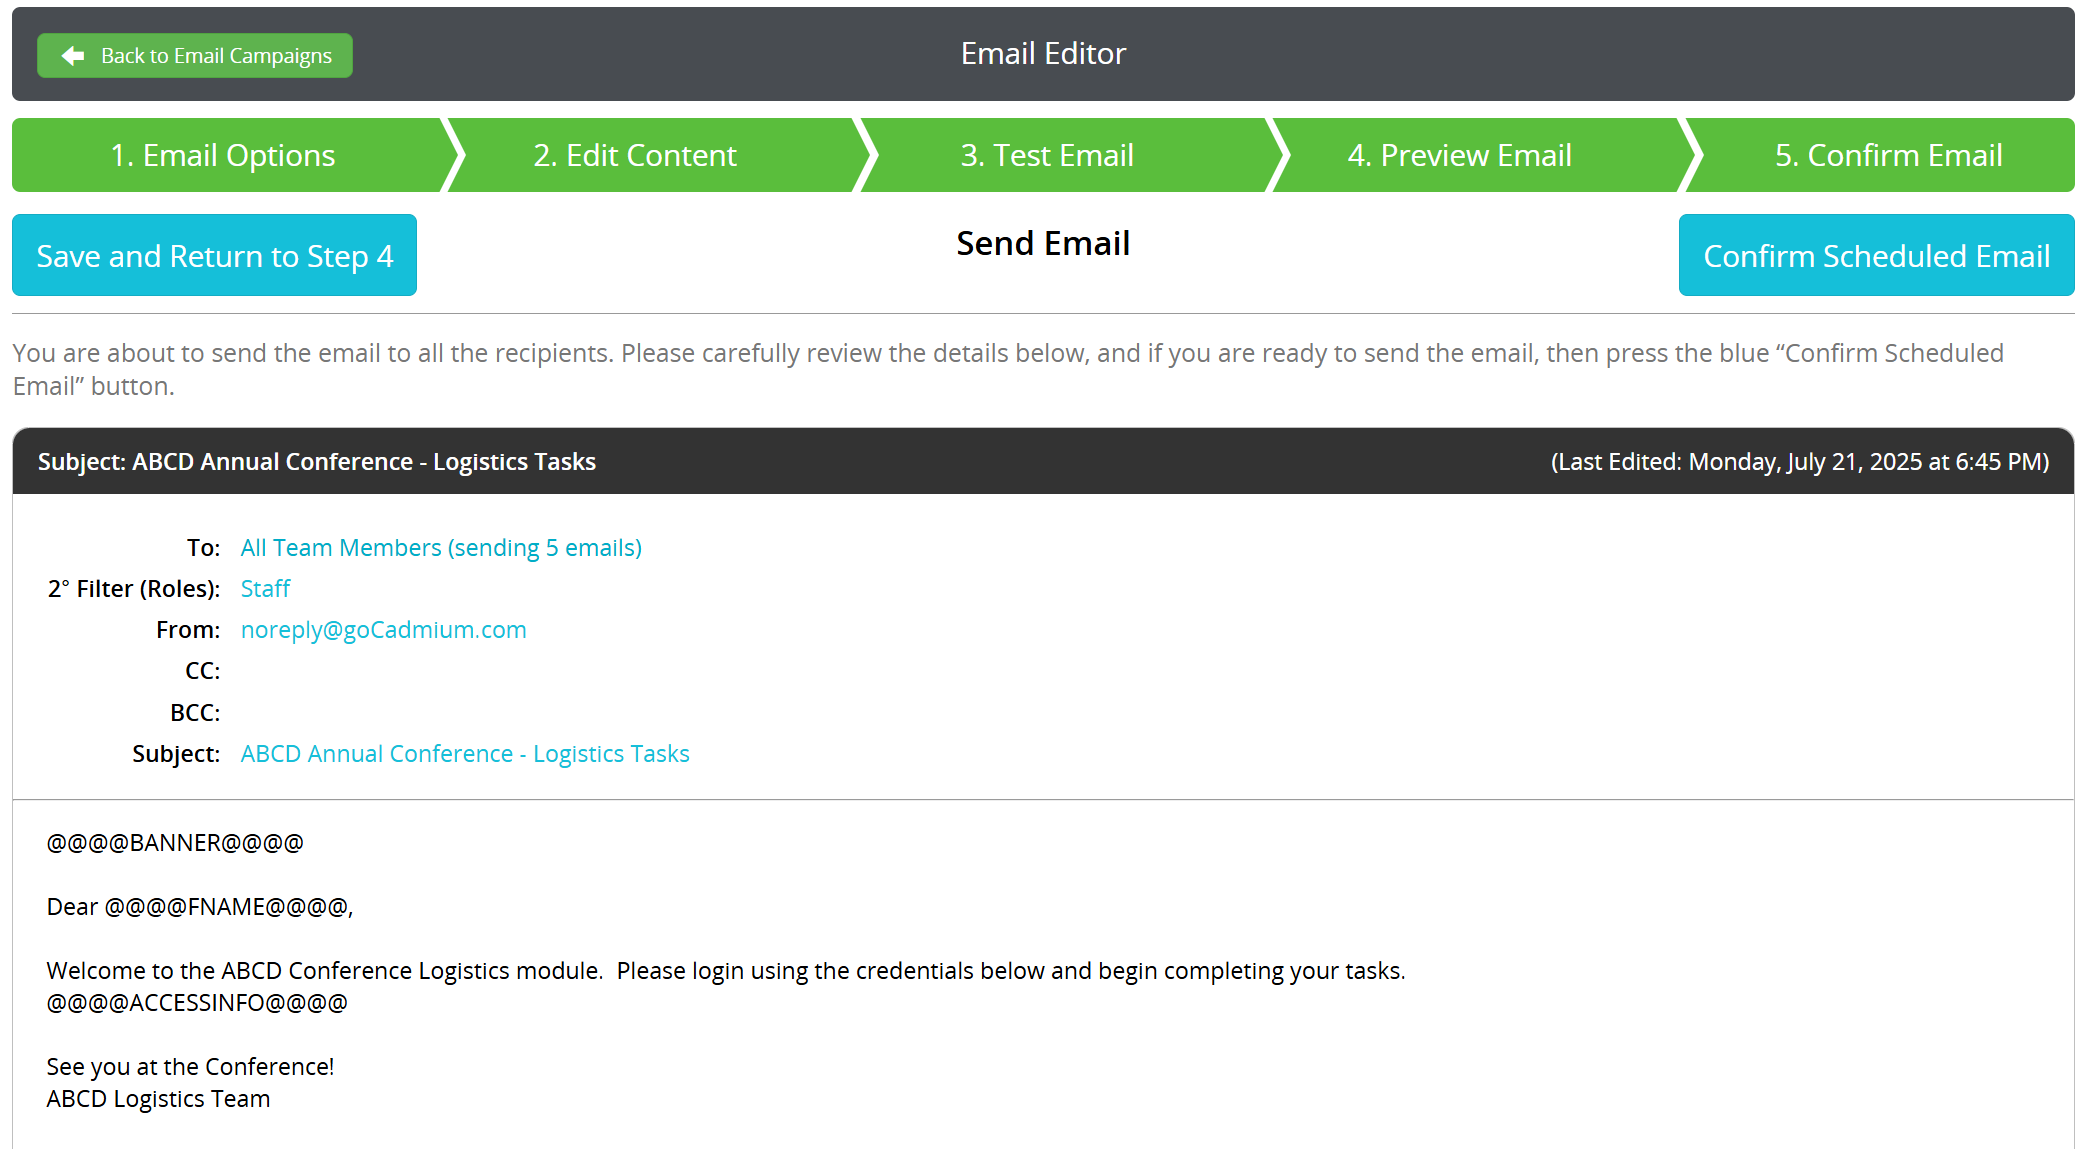Click the Dear @@@@FNAME@@@@ greeting line
This screenshot has height=1149, width=2094.
[200, 907]
